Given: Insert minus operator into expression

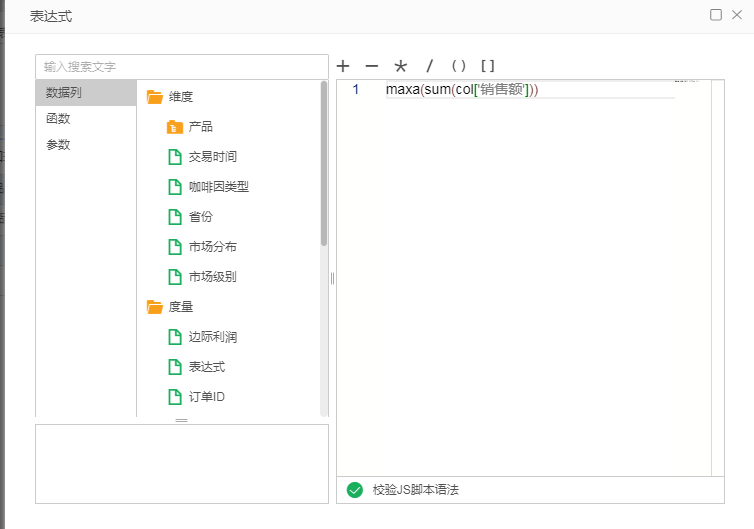Looking at the screenshot, I should 372,66.
